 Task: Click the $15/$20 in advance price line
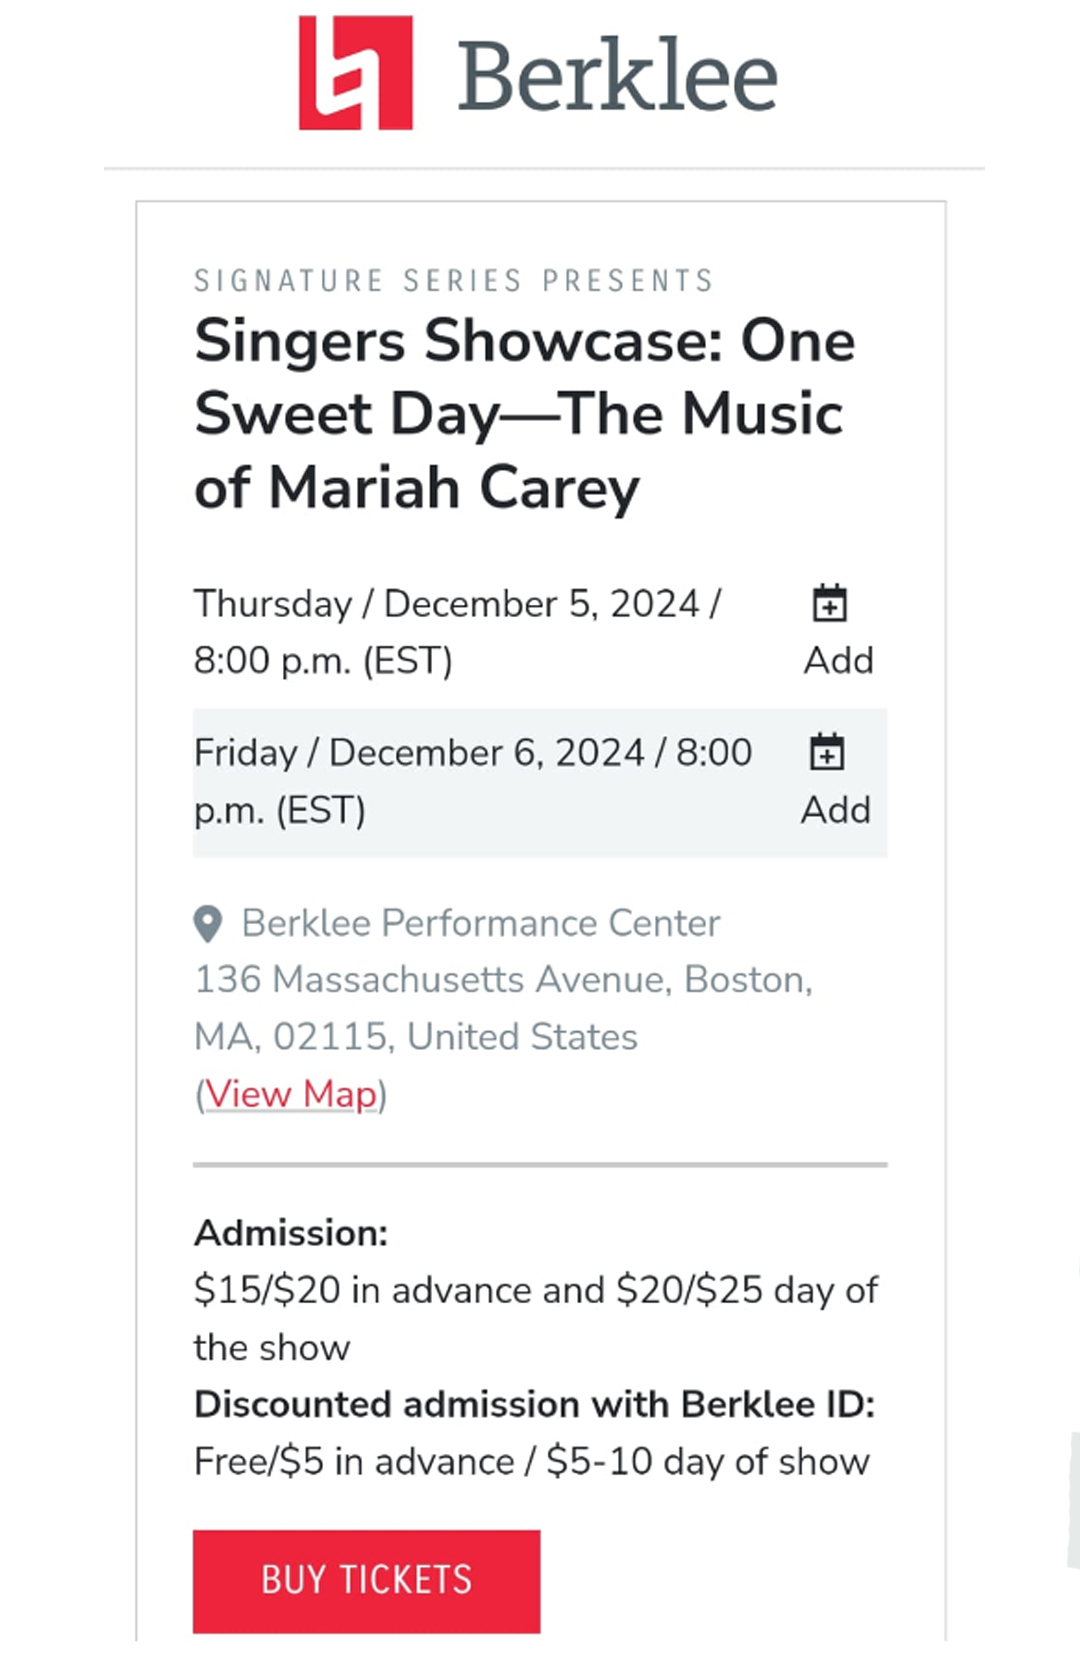[536, 1291]
